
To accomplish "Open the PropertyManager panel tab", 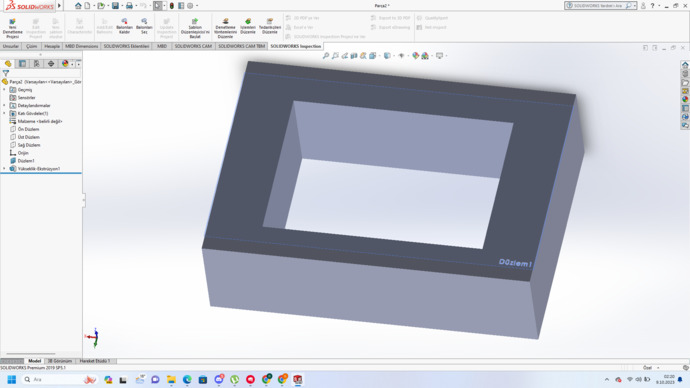I will click(22, 64).
